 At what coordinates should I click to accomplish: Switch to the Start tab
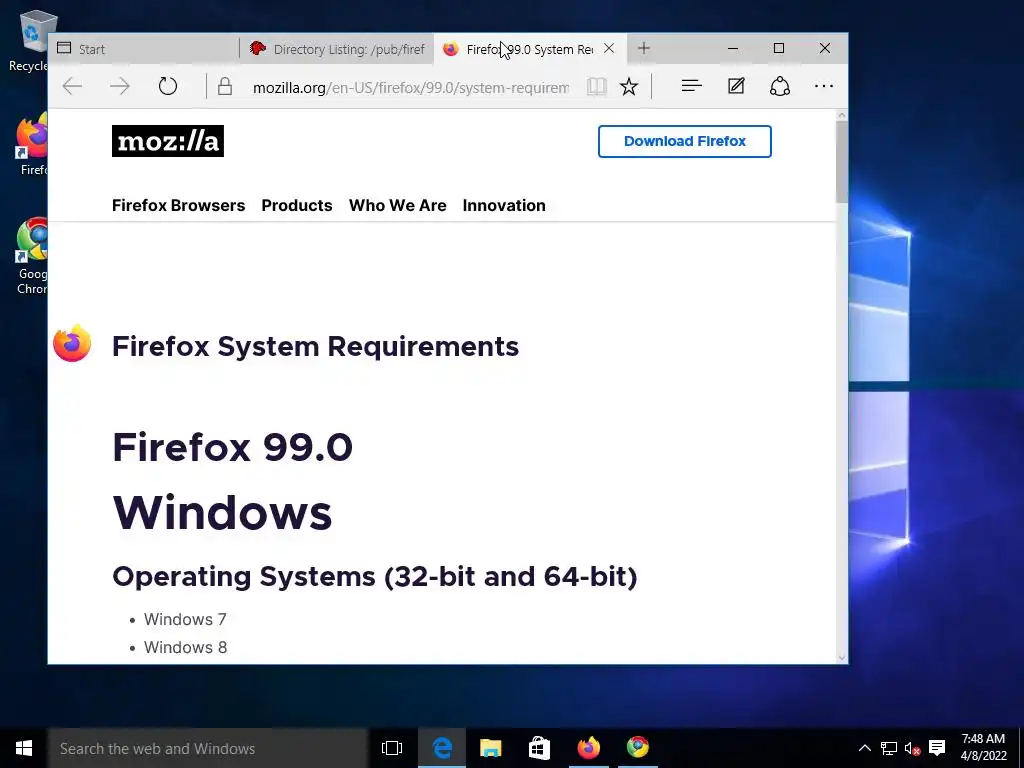(x=144, y=49)
